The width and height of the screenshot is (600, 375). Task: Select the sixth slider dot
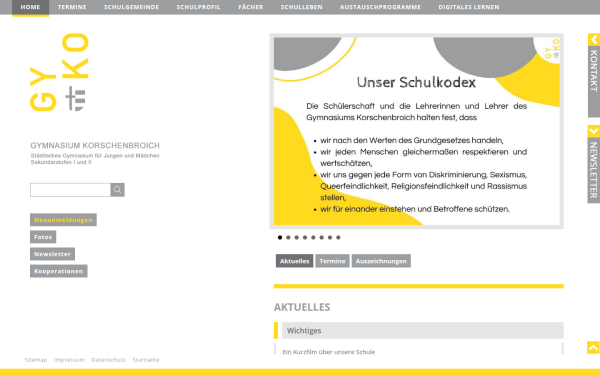(x=321, y=237)
